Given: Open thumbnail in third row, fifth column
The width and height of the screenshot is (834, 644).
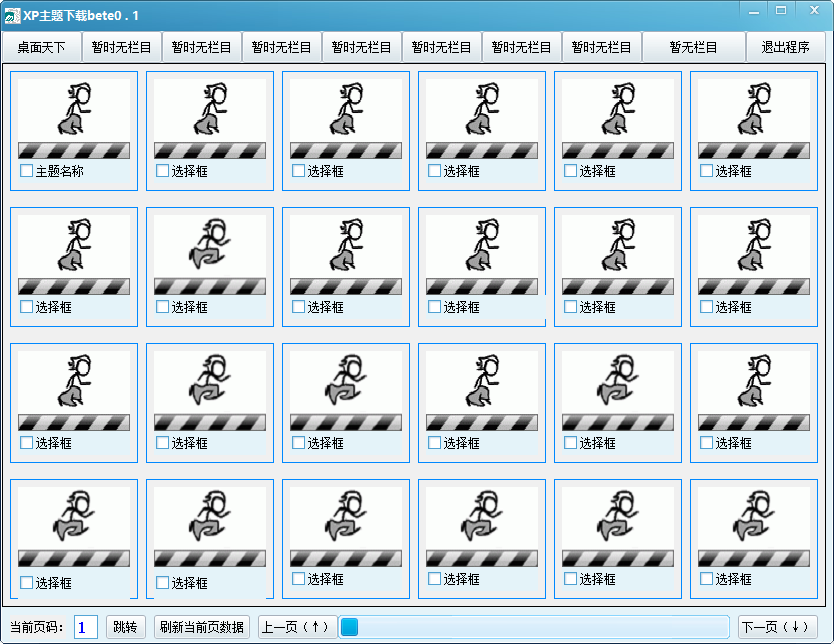Looking at the screenshot, I should pyautogui.click(x=618, y=391).
